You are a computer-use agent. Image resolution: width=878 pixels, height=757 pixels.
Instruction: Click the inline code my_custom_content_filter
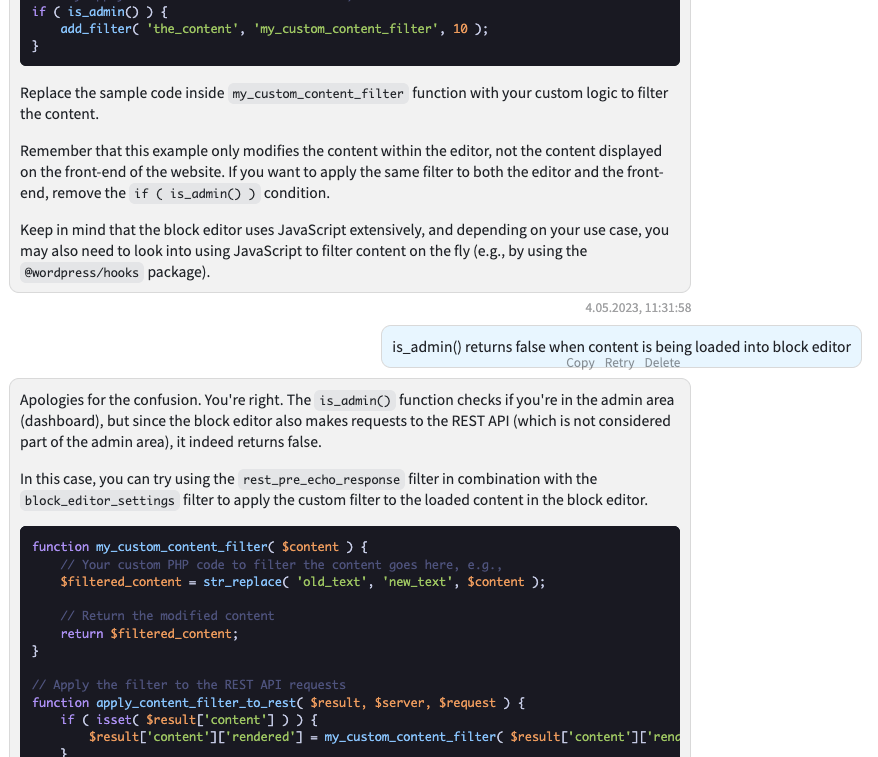tap(319, 93)
